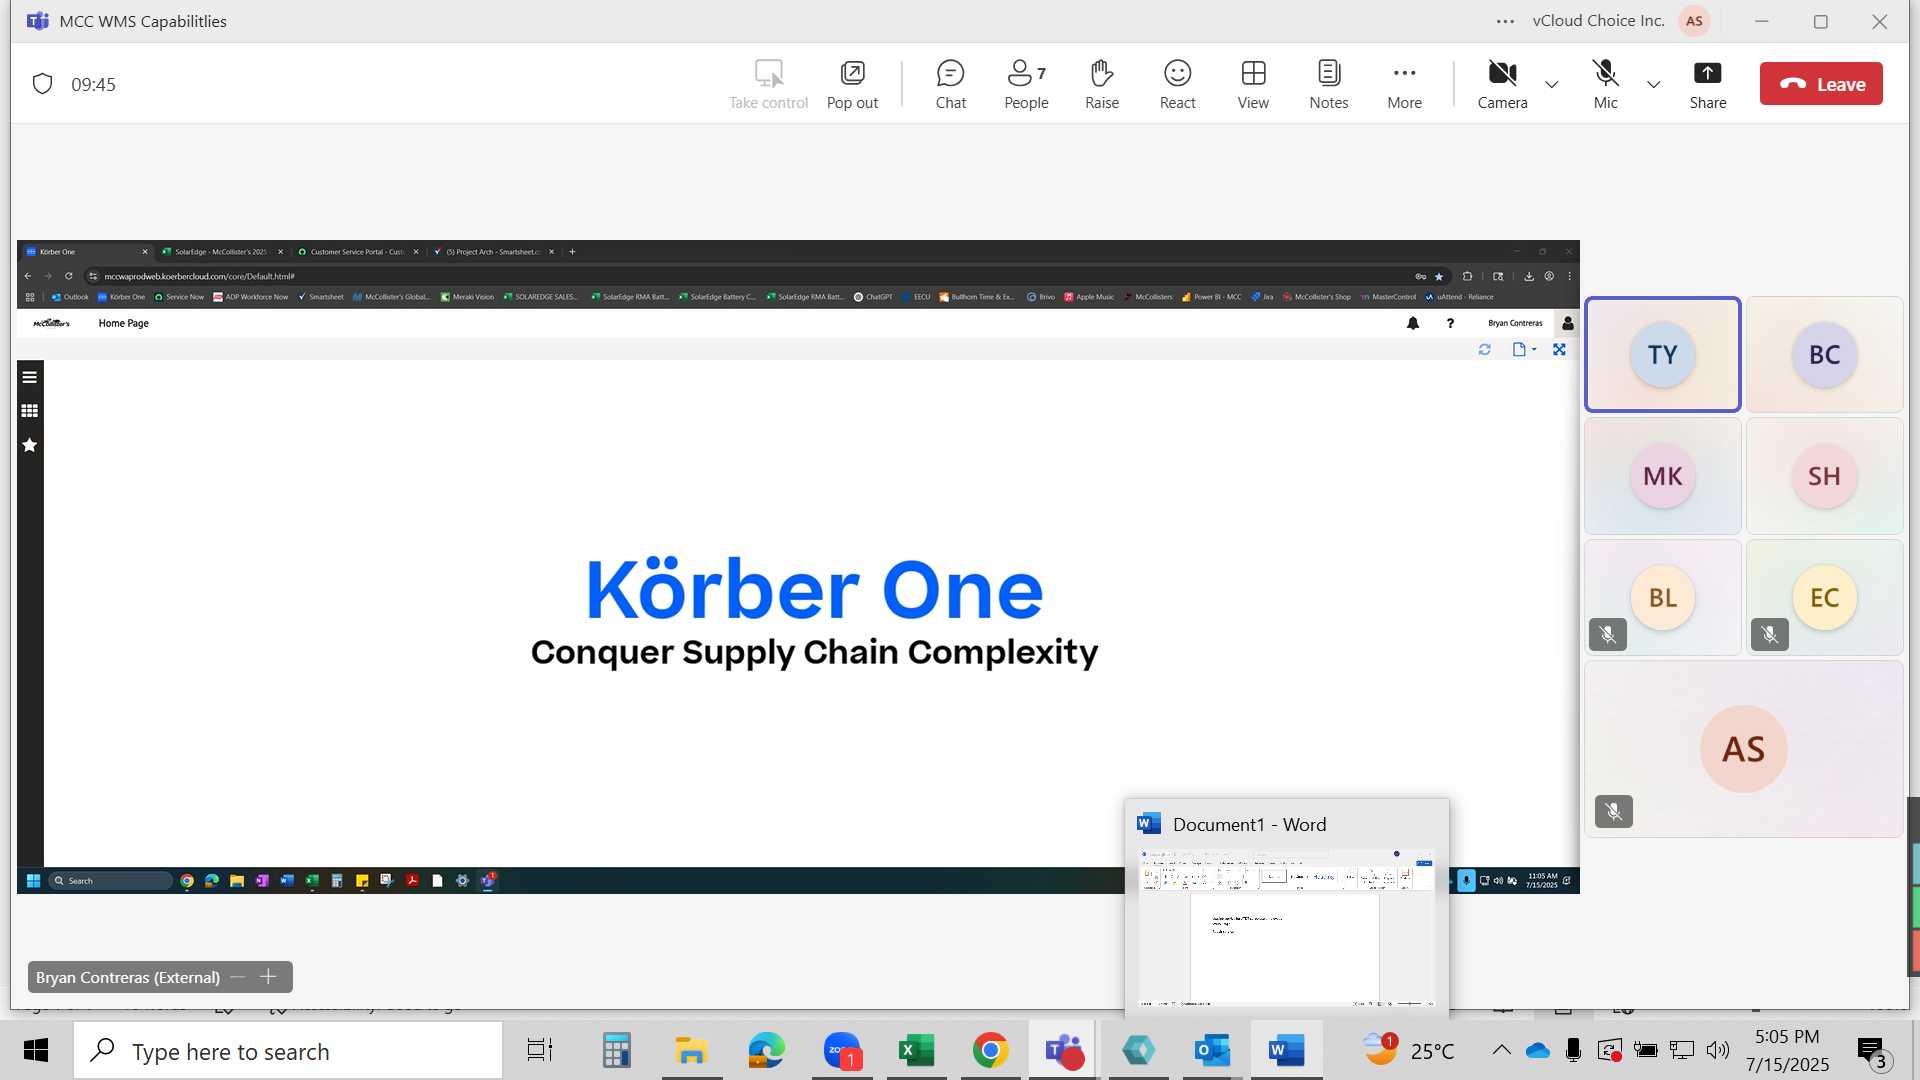
Task: Click hamburger menu in Körber One sidebar
Action: coord(30,377)
